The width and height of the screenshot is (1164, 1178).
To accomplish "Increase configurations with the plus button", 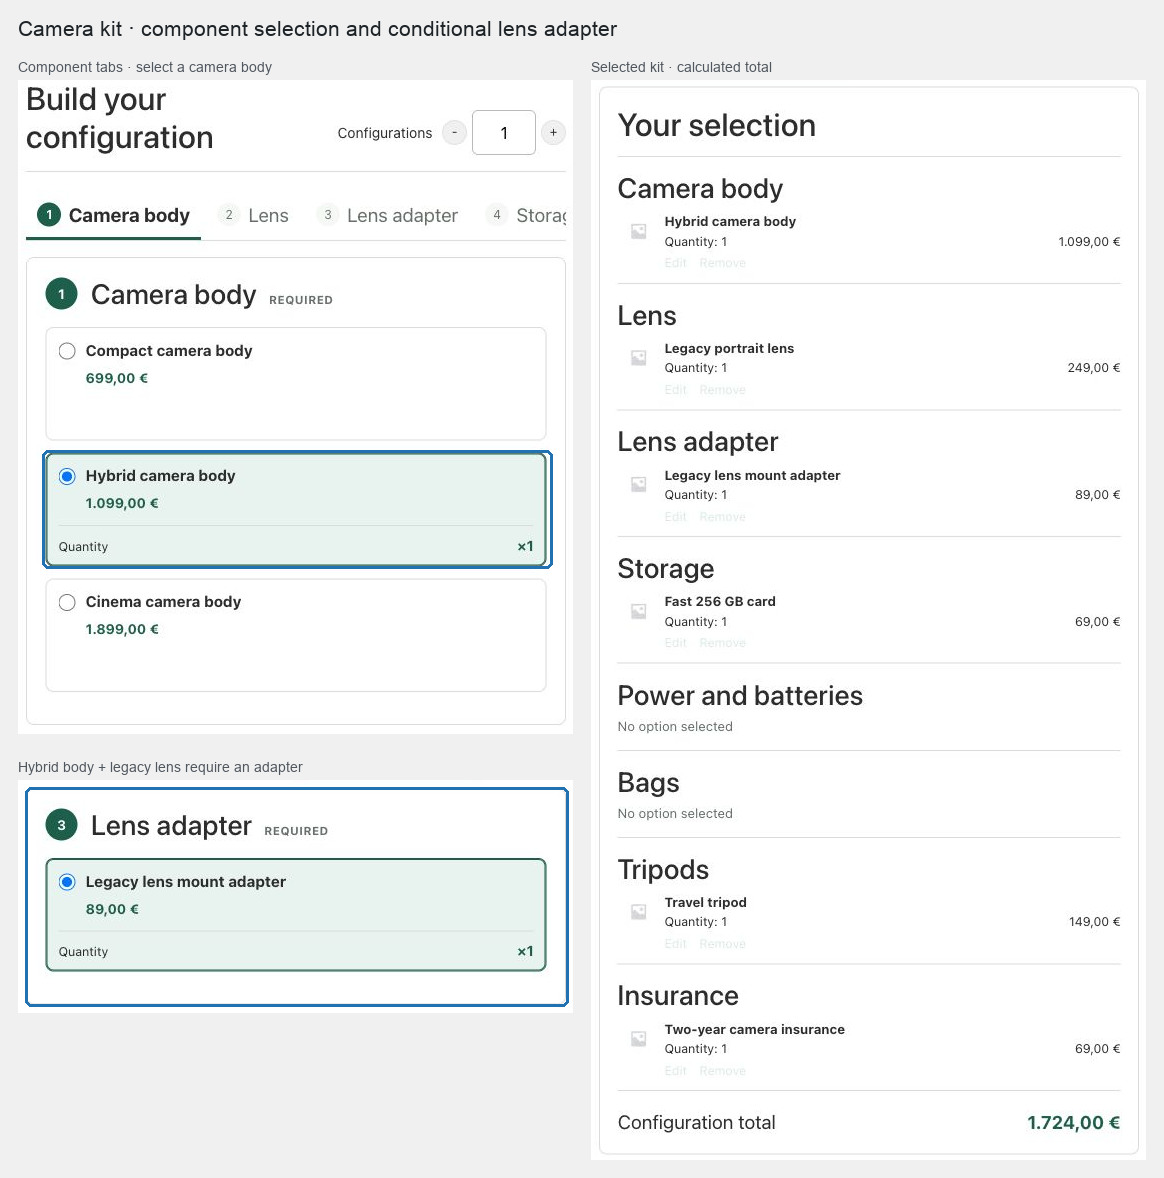I will tap(553, 133).
